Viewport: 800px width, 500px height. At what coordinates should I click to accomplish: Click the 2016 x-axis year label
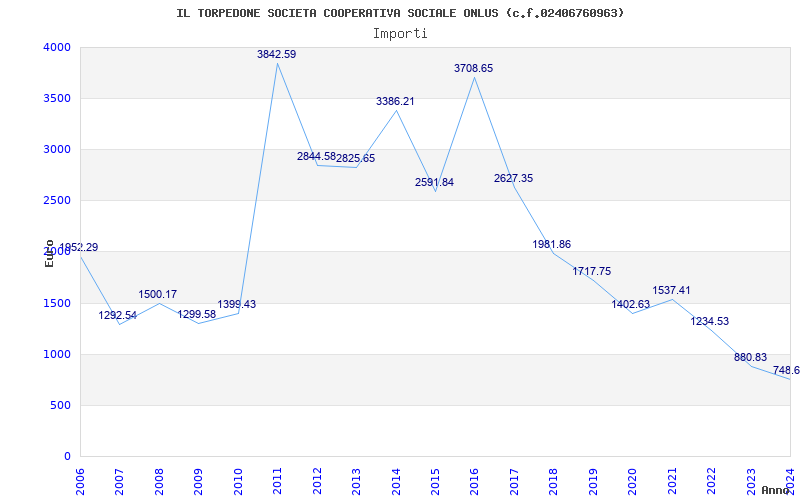pyautogui.click(x=474, y=481)
